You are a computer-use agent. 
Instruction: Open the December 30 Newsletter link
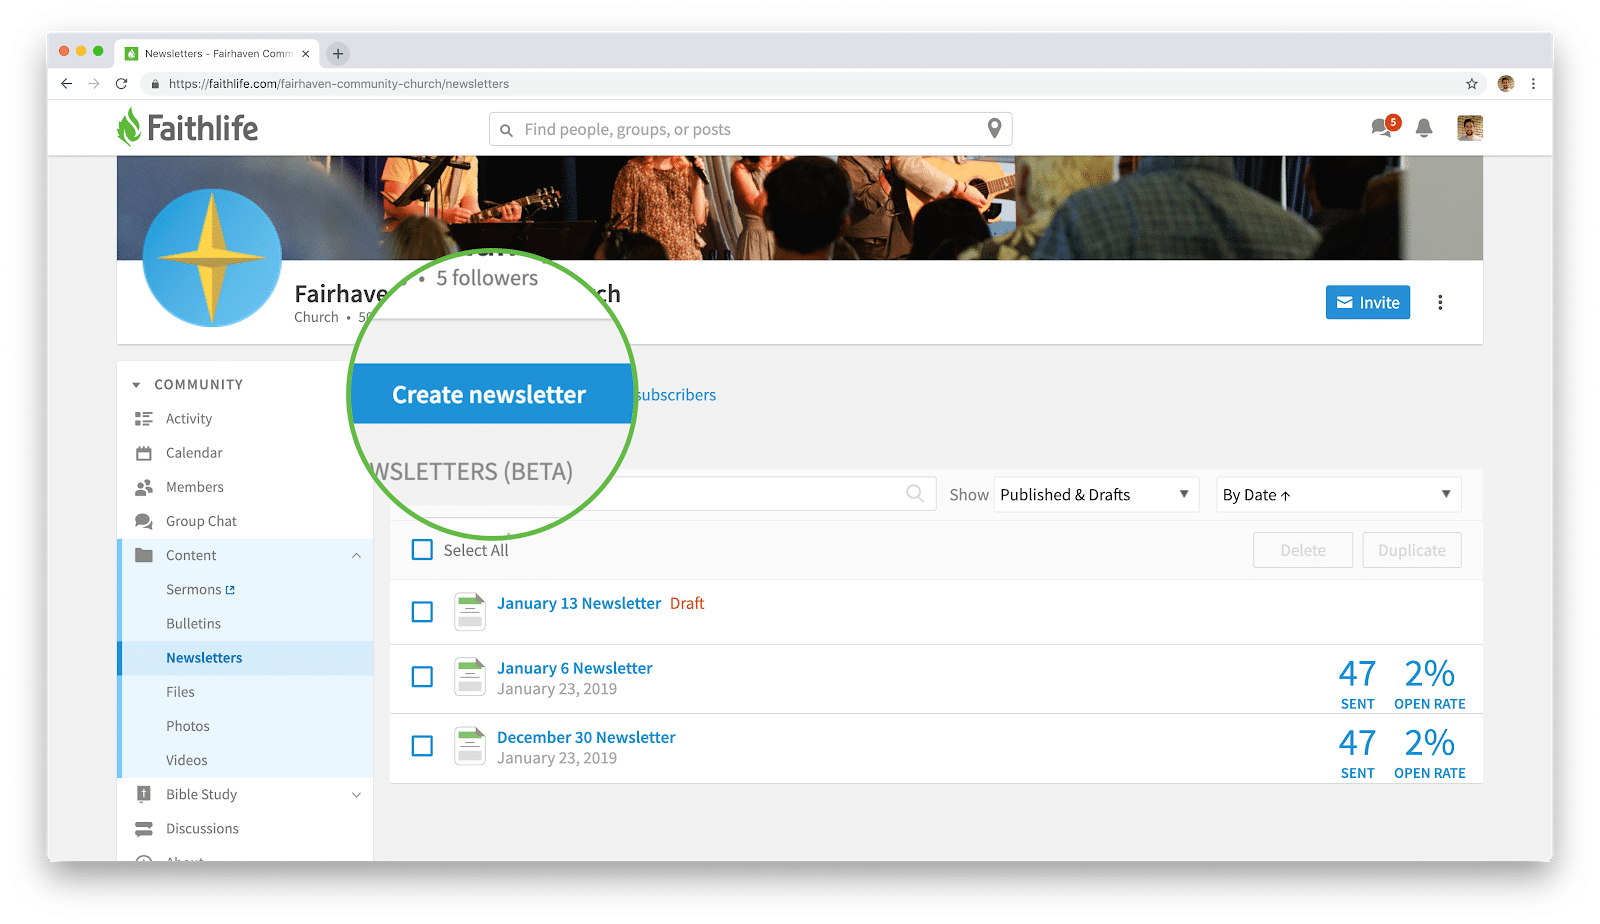[586, 737]
